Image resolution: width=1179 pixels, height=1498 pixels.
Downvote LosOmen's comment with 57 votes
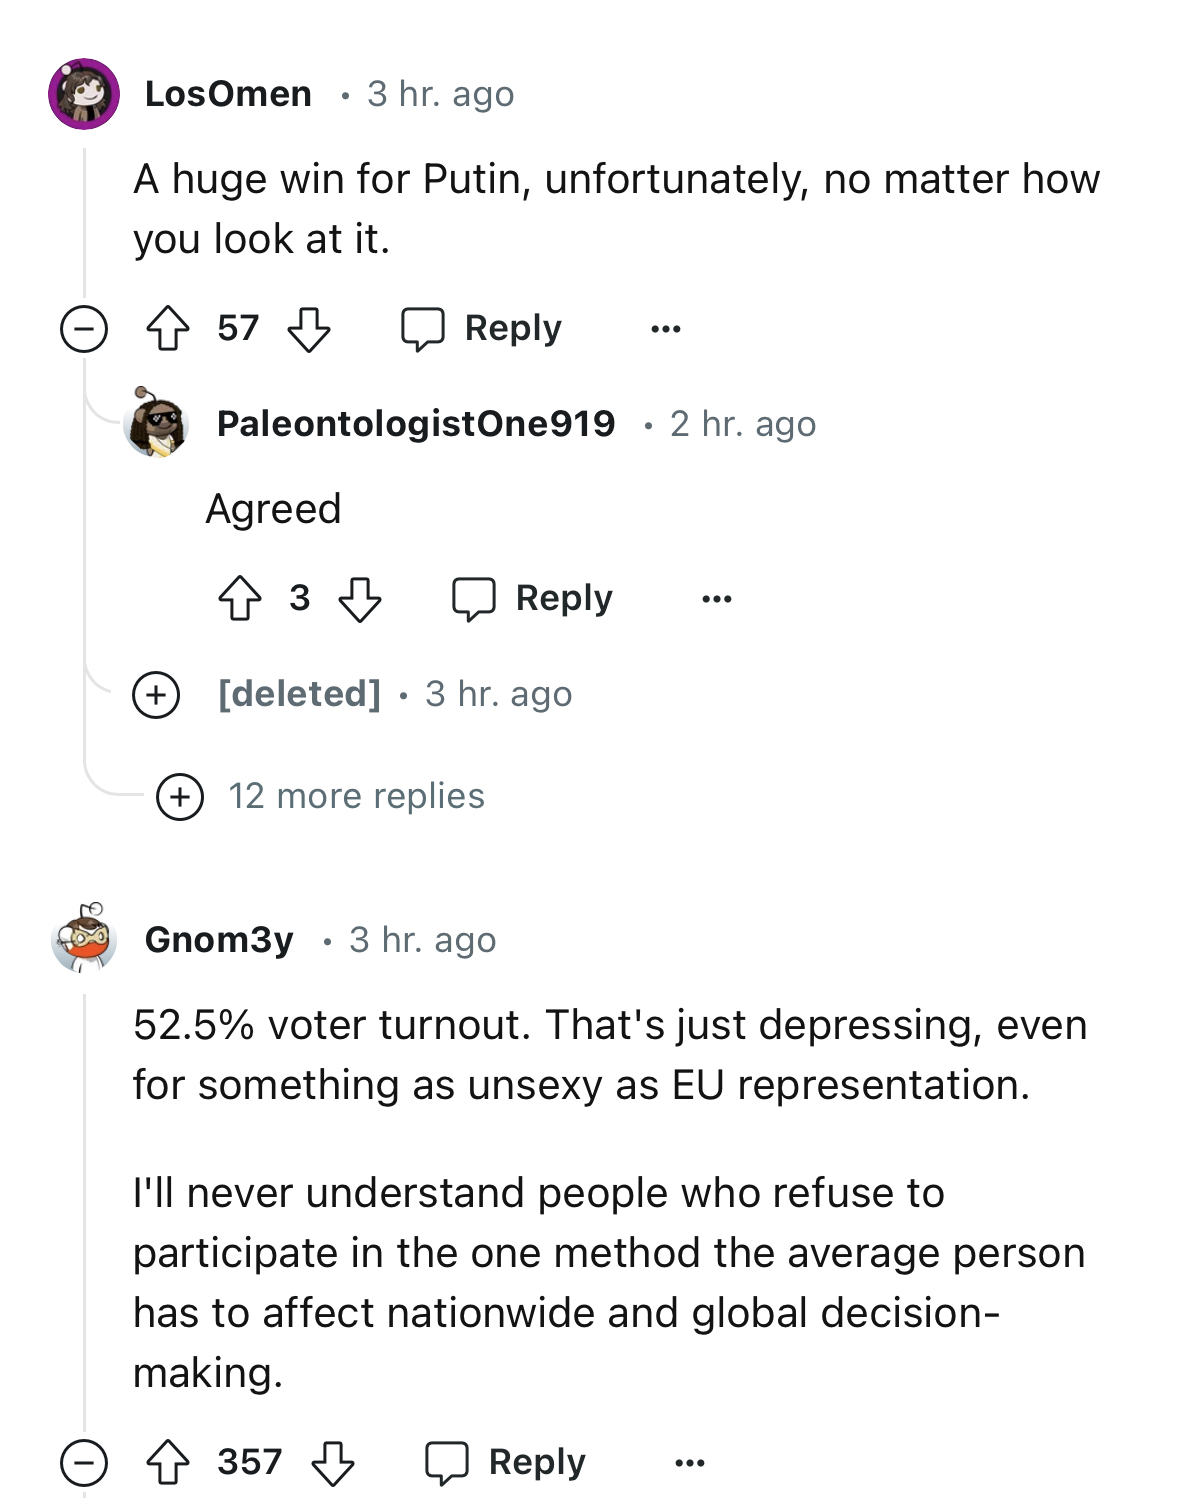(309, 329)
